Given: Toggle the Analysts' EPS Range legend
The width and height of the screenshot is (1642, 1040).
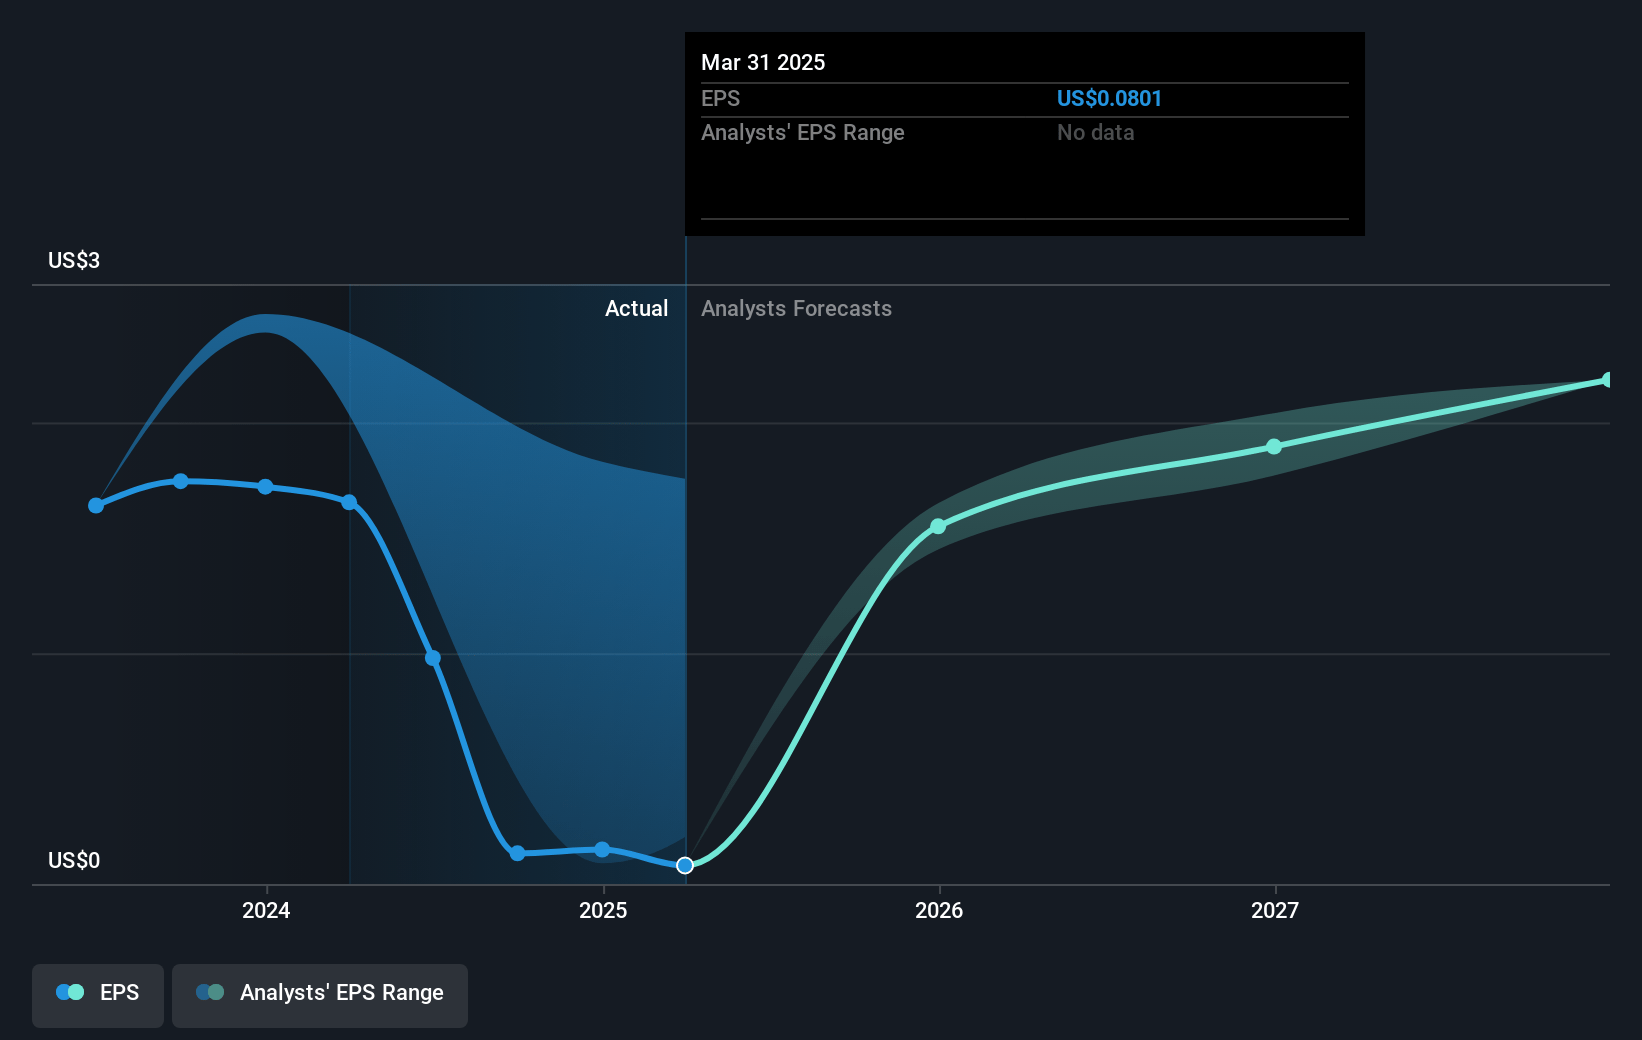Looking at the screenshot, I should 320,995.
